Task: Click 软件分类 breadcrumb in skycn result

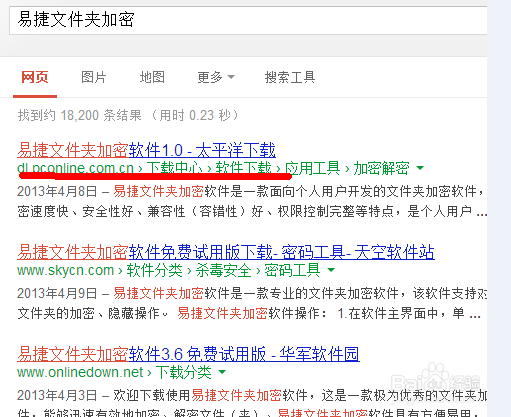Action: [x=154, y=270]
